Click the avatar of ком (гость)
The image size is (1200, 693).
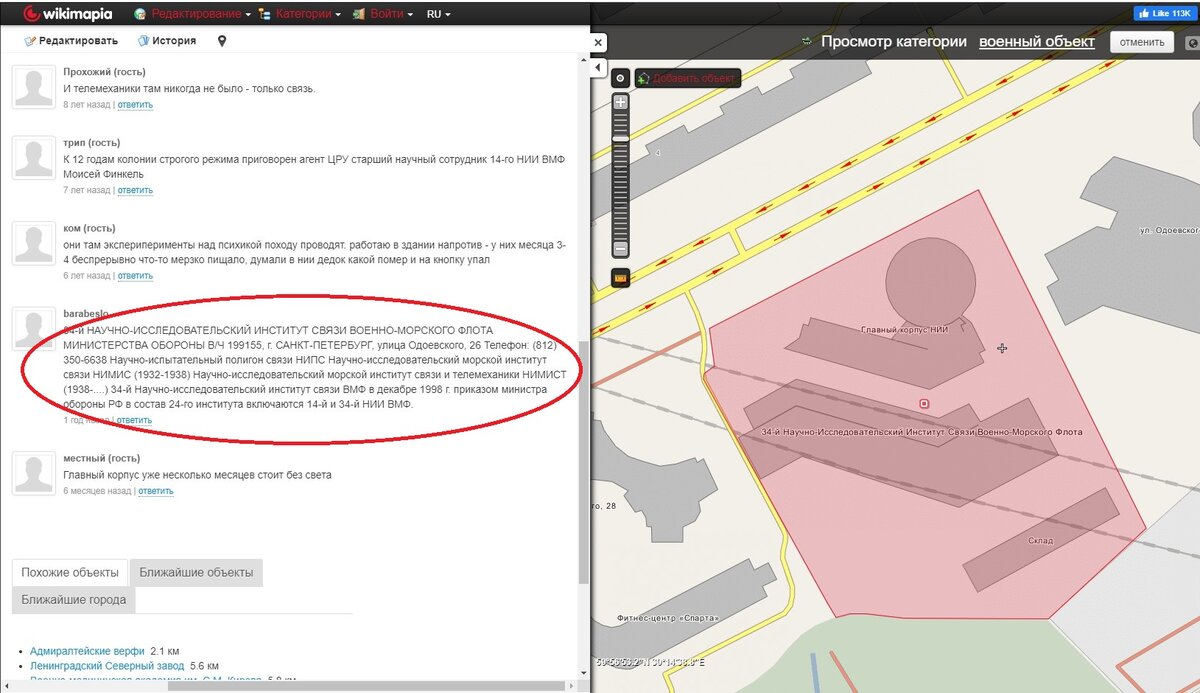pos(33,245)
